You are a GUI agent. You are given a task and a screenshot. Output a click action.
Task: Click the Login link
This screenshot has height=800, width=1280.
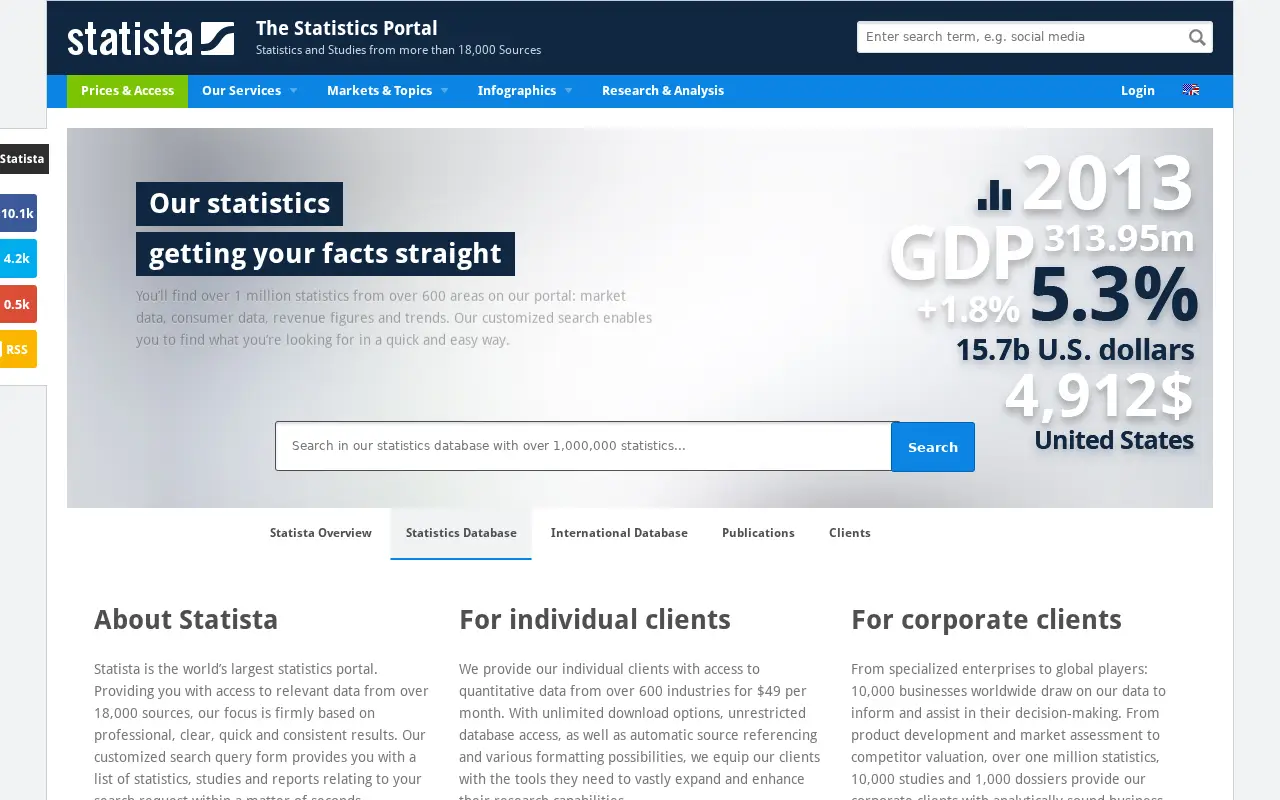click(x=1138, y=91)
